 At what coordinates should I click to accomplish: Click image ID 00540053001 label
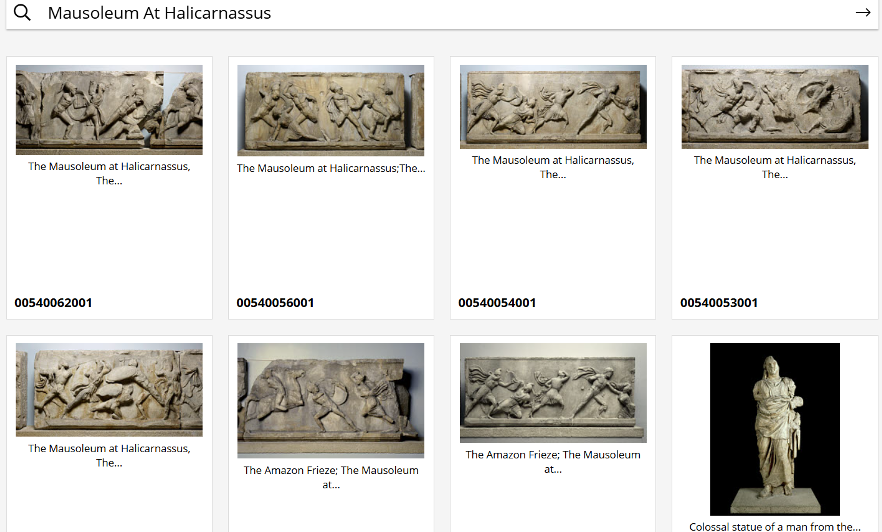click(719, 303)
